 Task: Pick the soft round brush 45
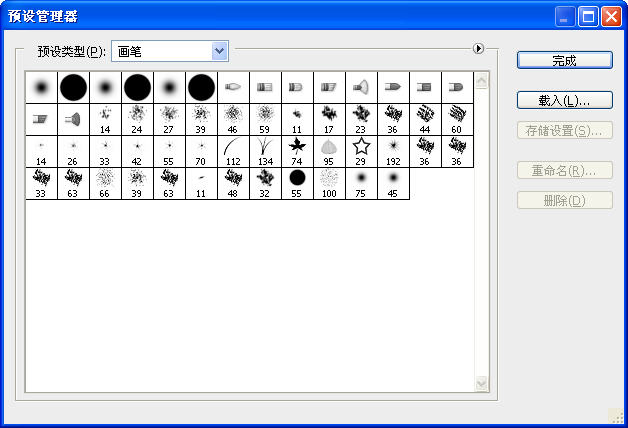(x=393, y=181)
